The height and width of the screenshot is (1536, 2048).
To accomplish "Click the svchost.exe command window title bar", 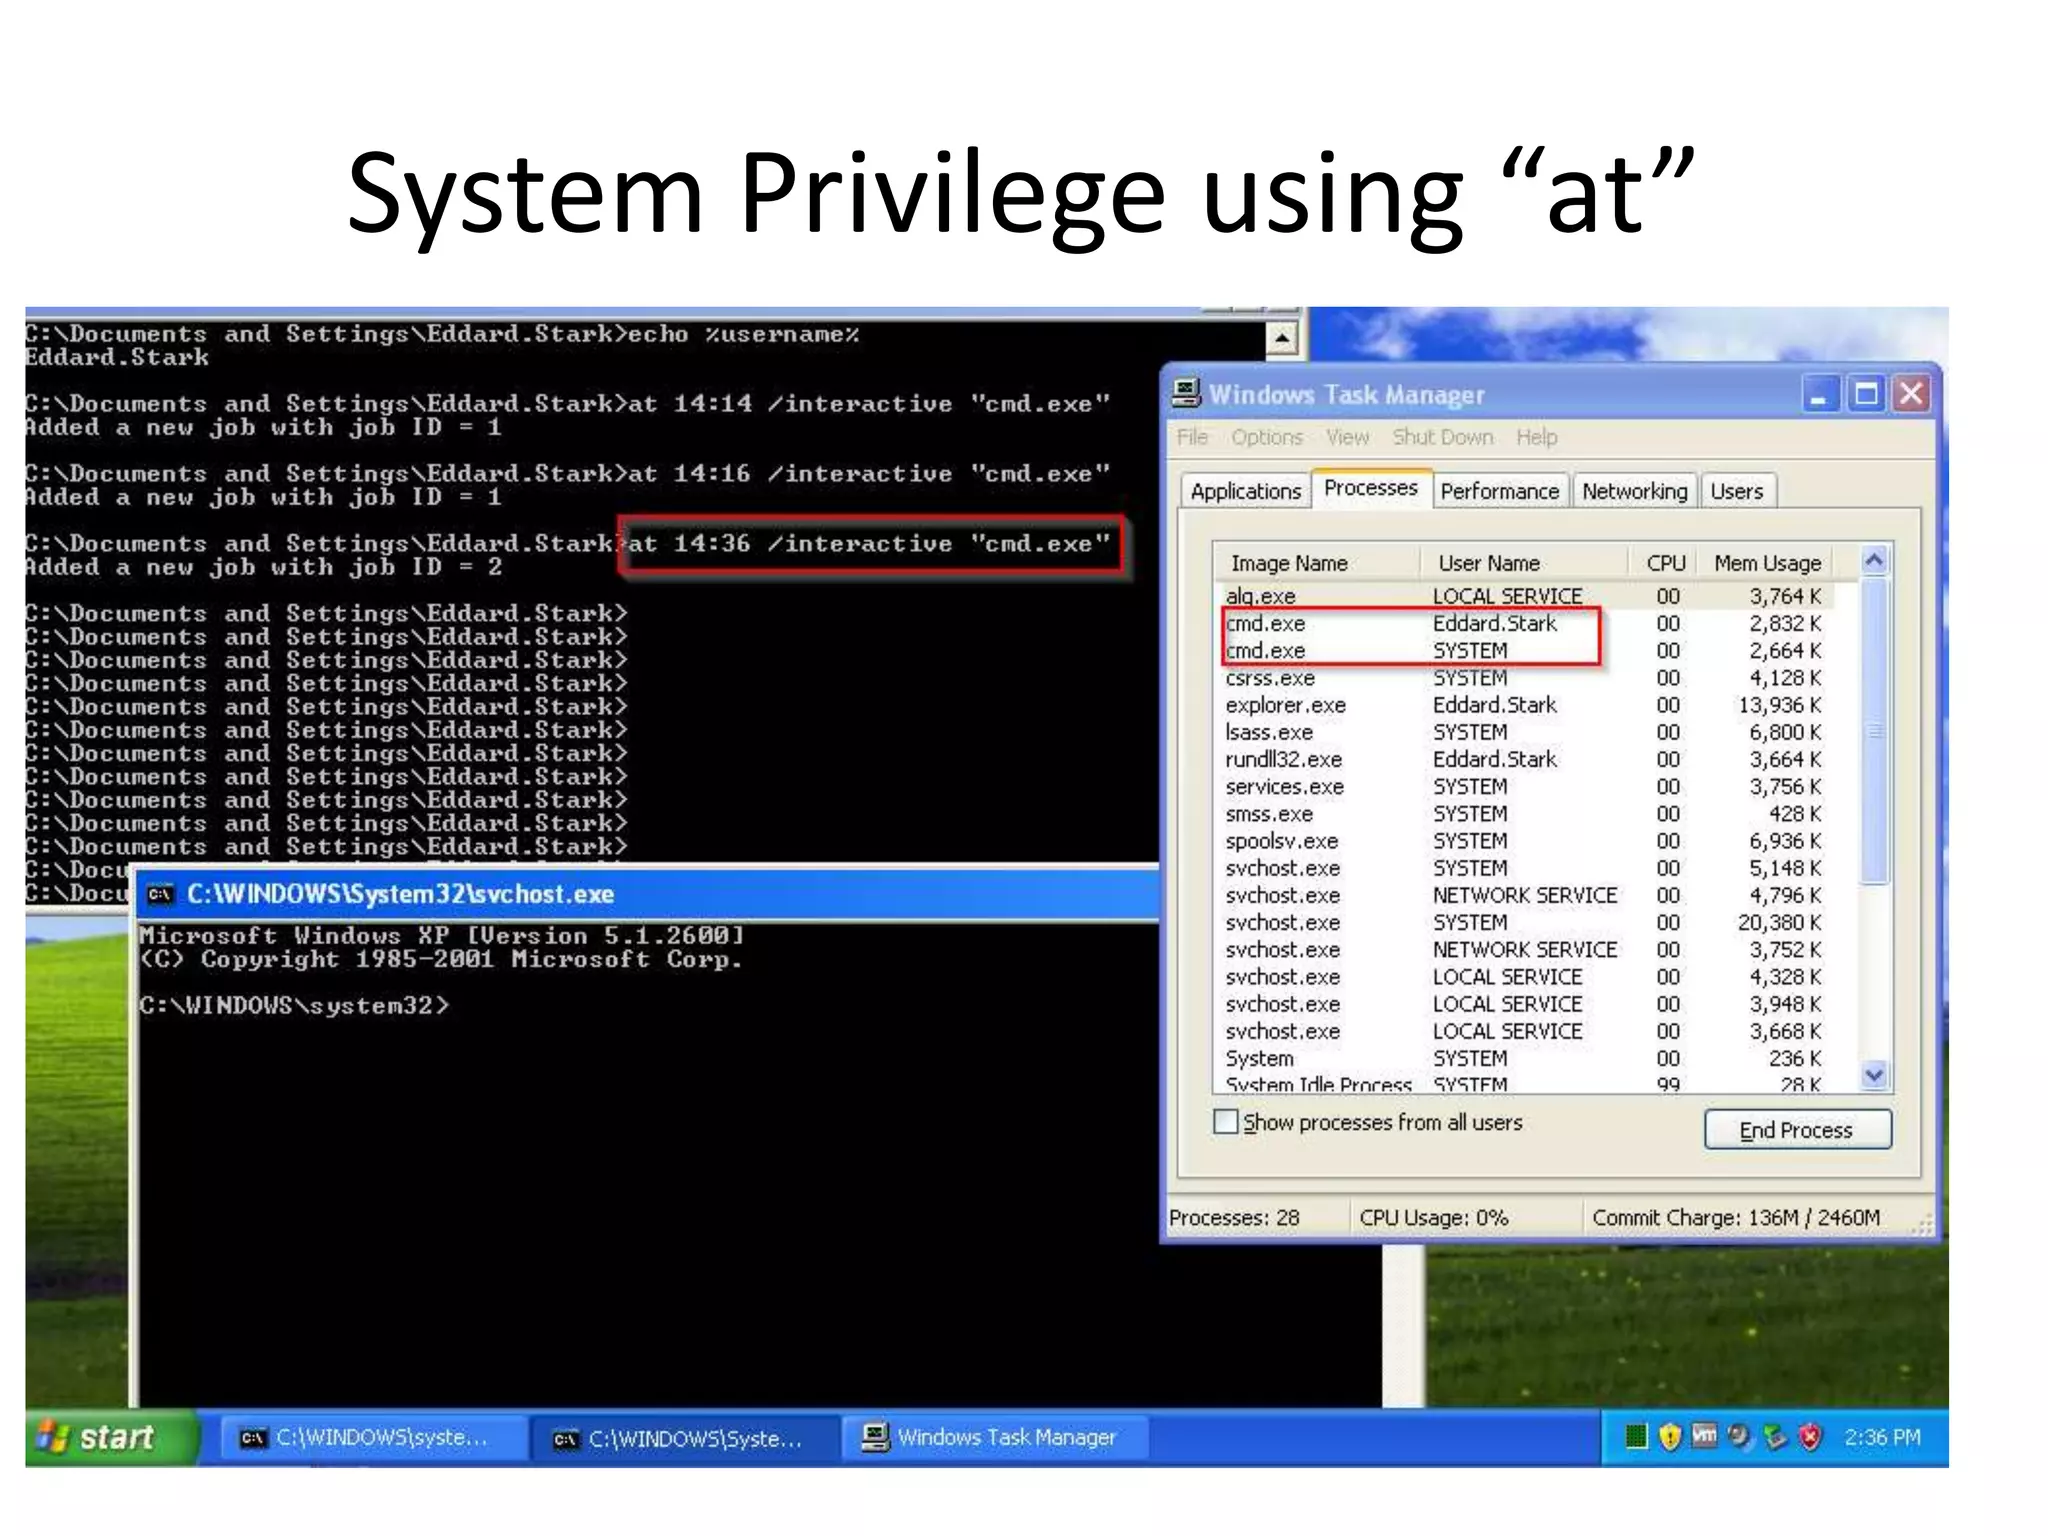I will [x=648, y=894].
